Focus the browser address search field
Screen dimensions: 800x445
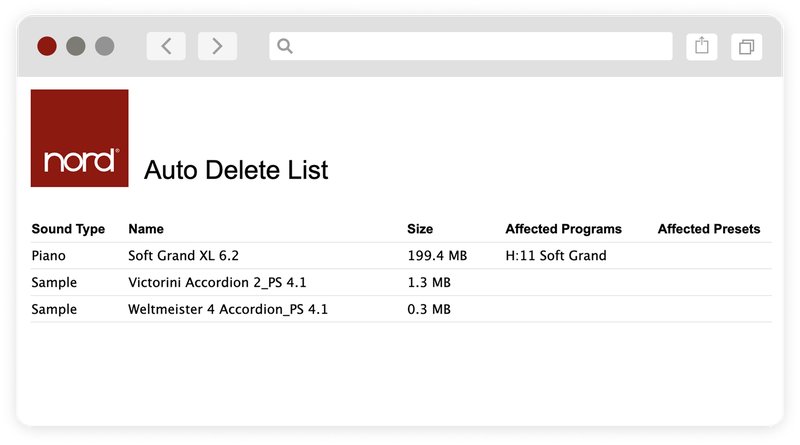470,46
